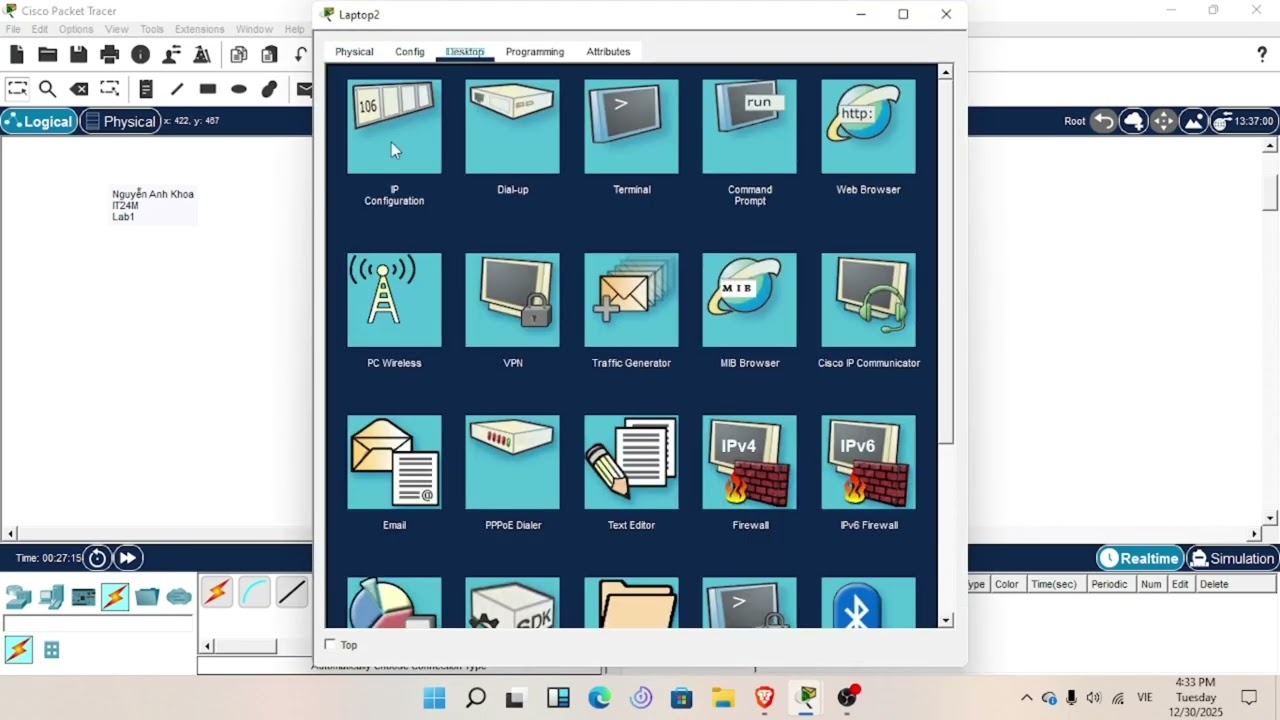
Task: Select the Desktop tab in Laptop2
Action: pos(465,52)
